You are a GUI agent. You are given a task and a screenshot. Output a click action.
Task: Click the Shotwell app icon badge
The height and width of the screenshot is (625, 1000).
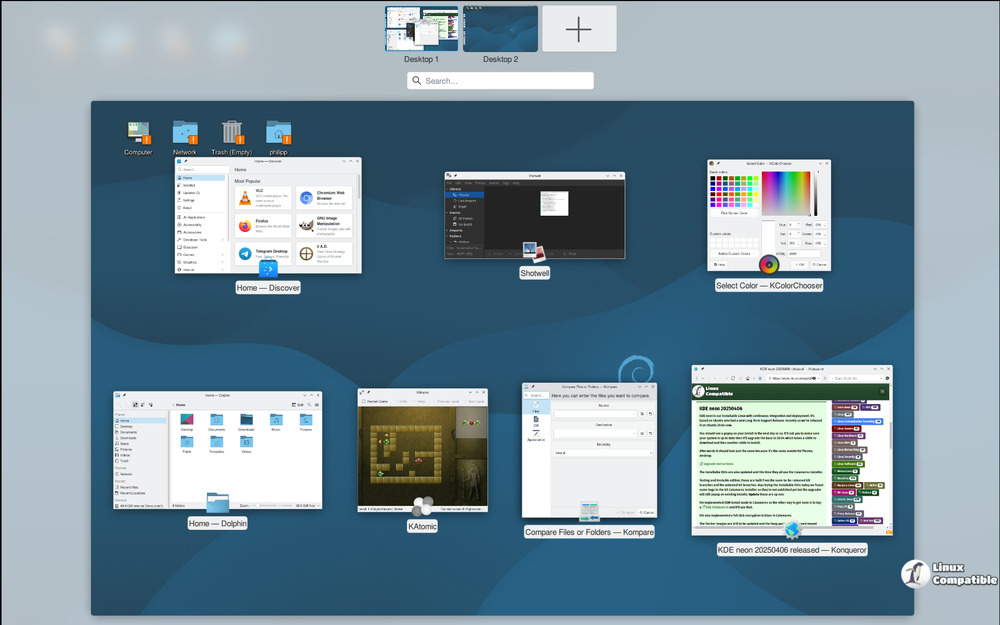coord(534,253)
